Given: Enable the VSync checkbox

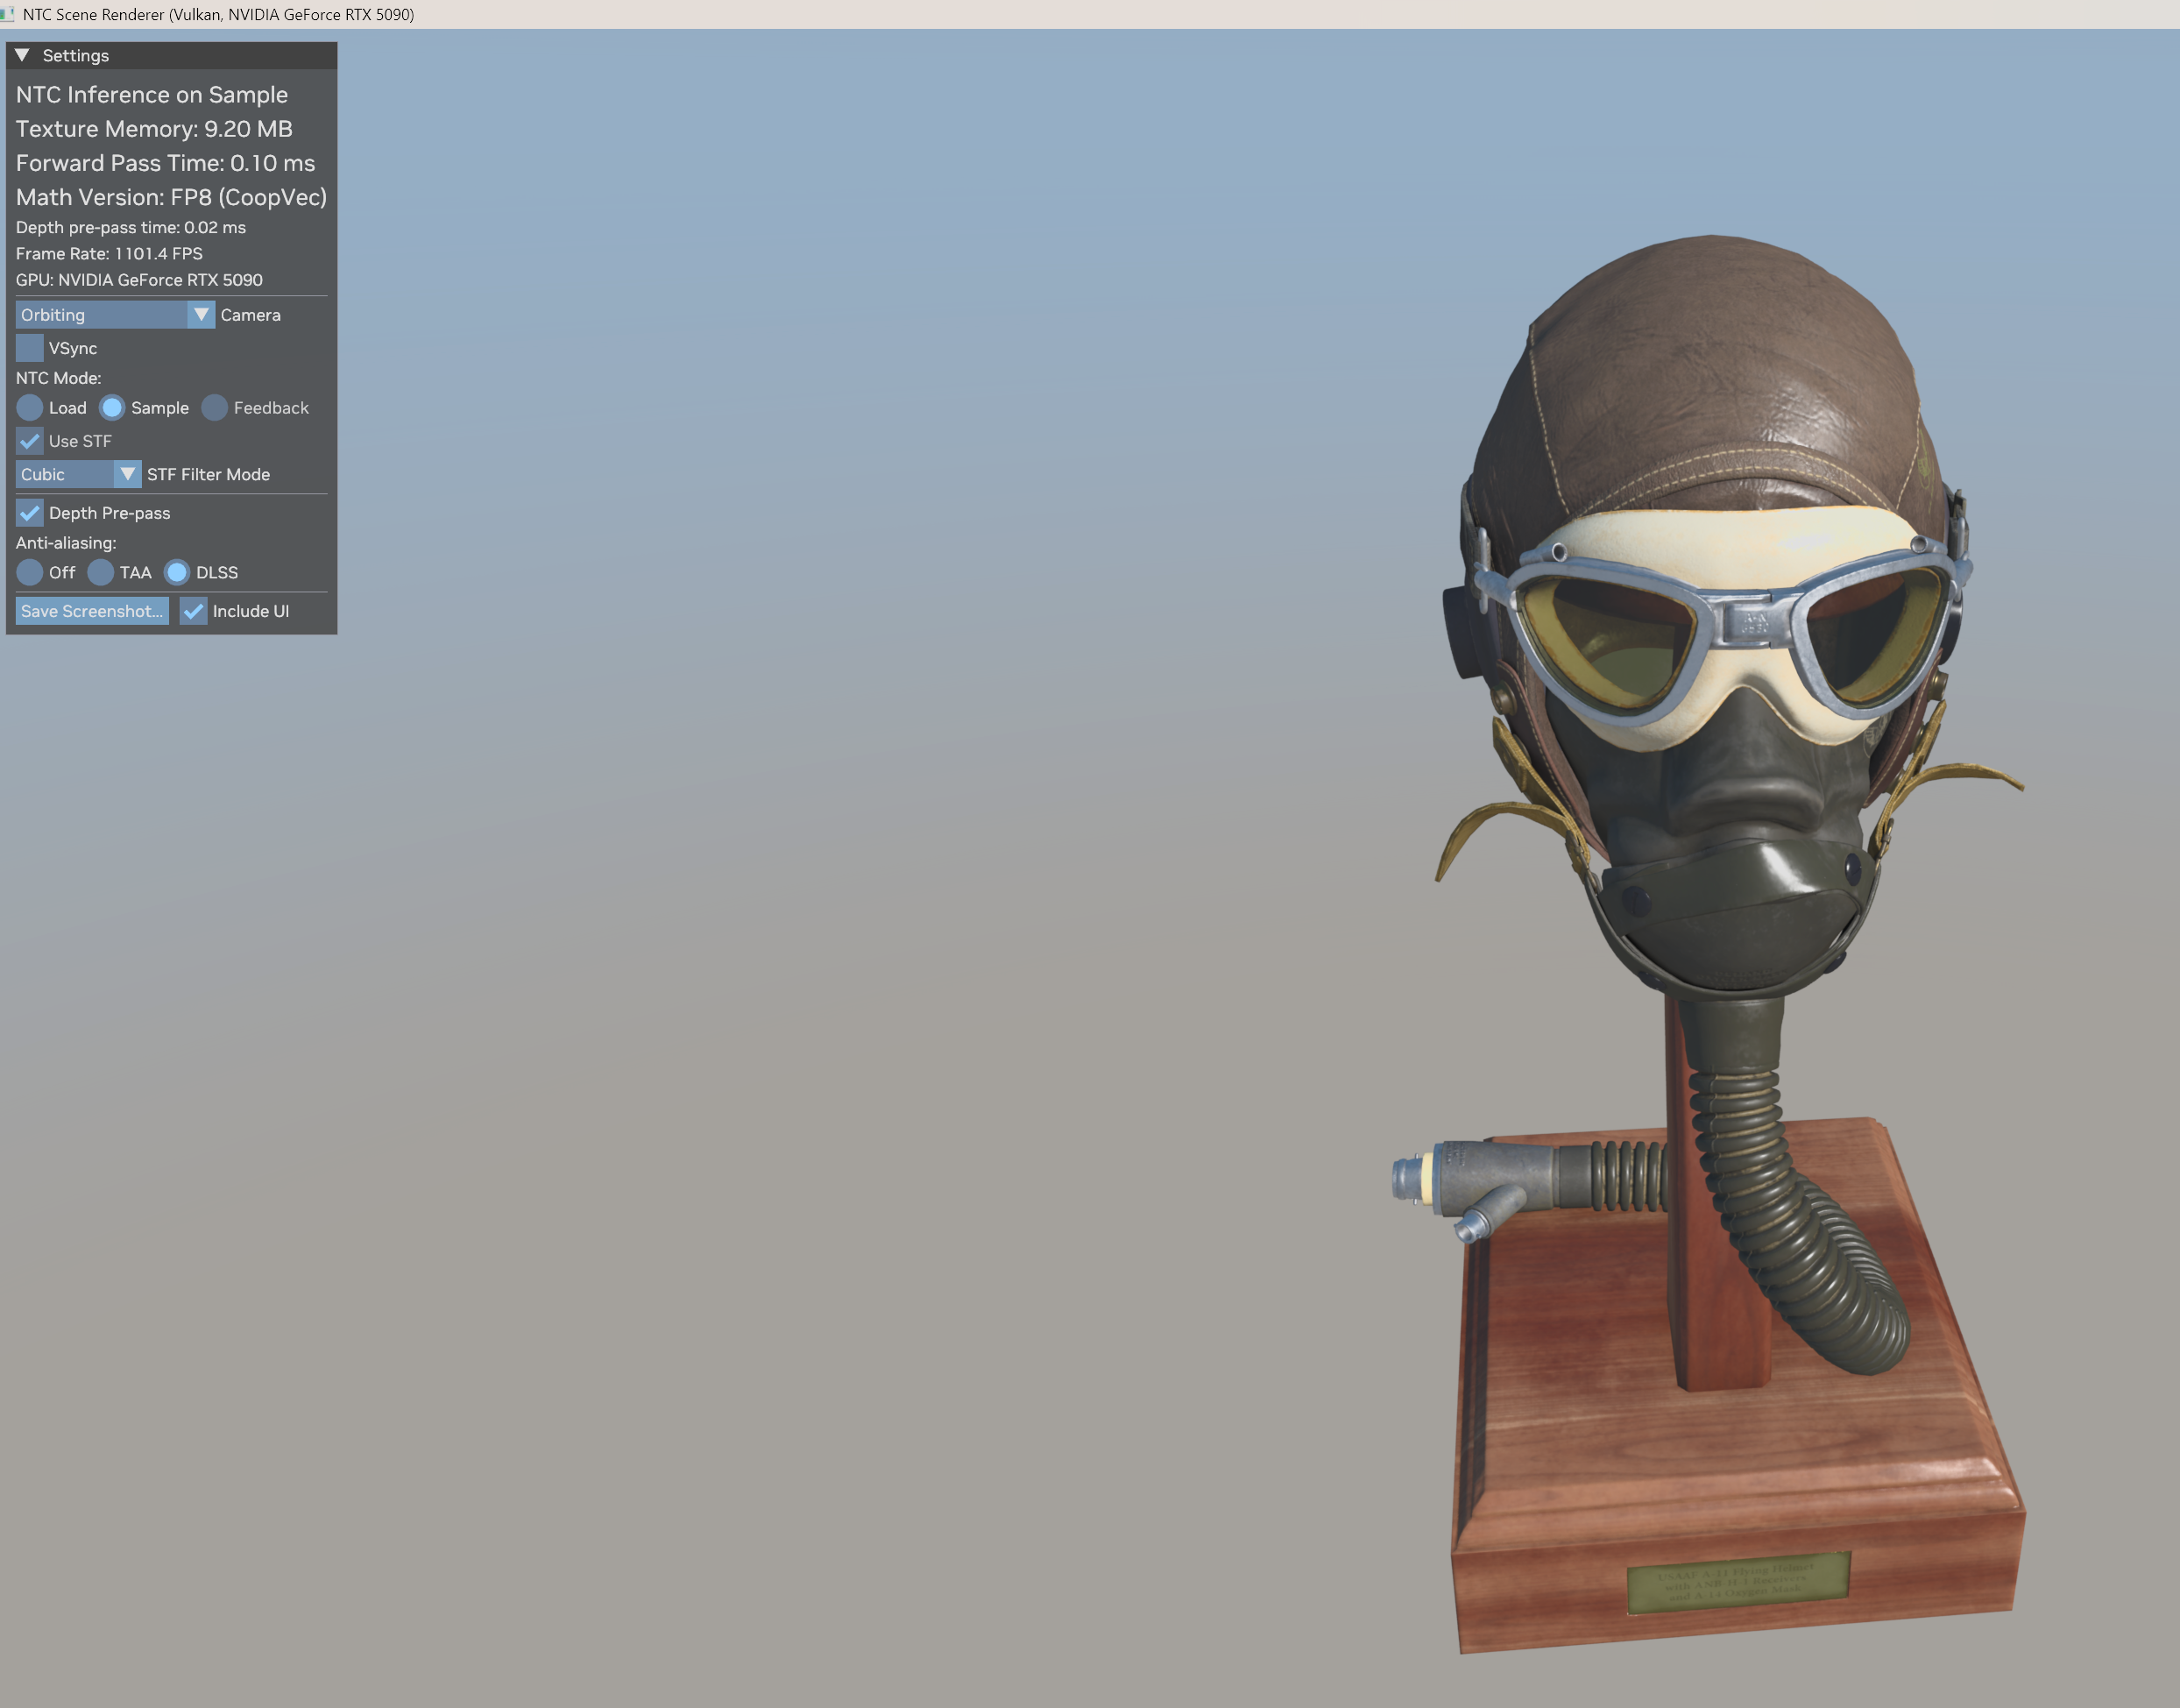Looking at the screenshot, I should point(30,348).
